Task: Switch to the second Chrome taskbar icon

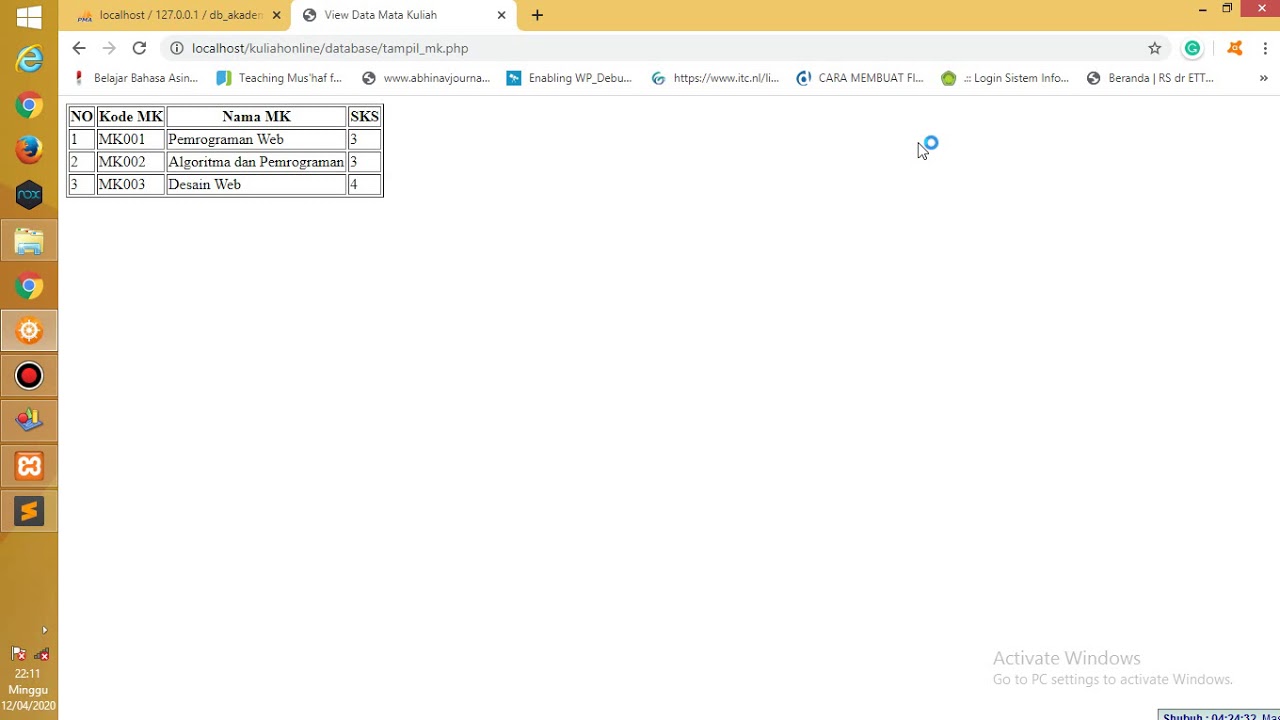Action: tap(29, 286)
